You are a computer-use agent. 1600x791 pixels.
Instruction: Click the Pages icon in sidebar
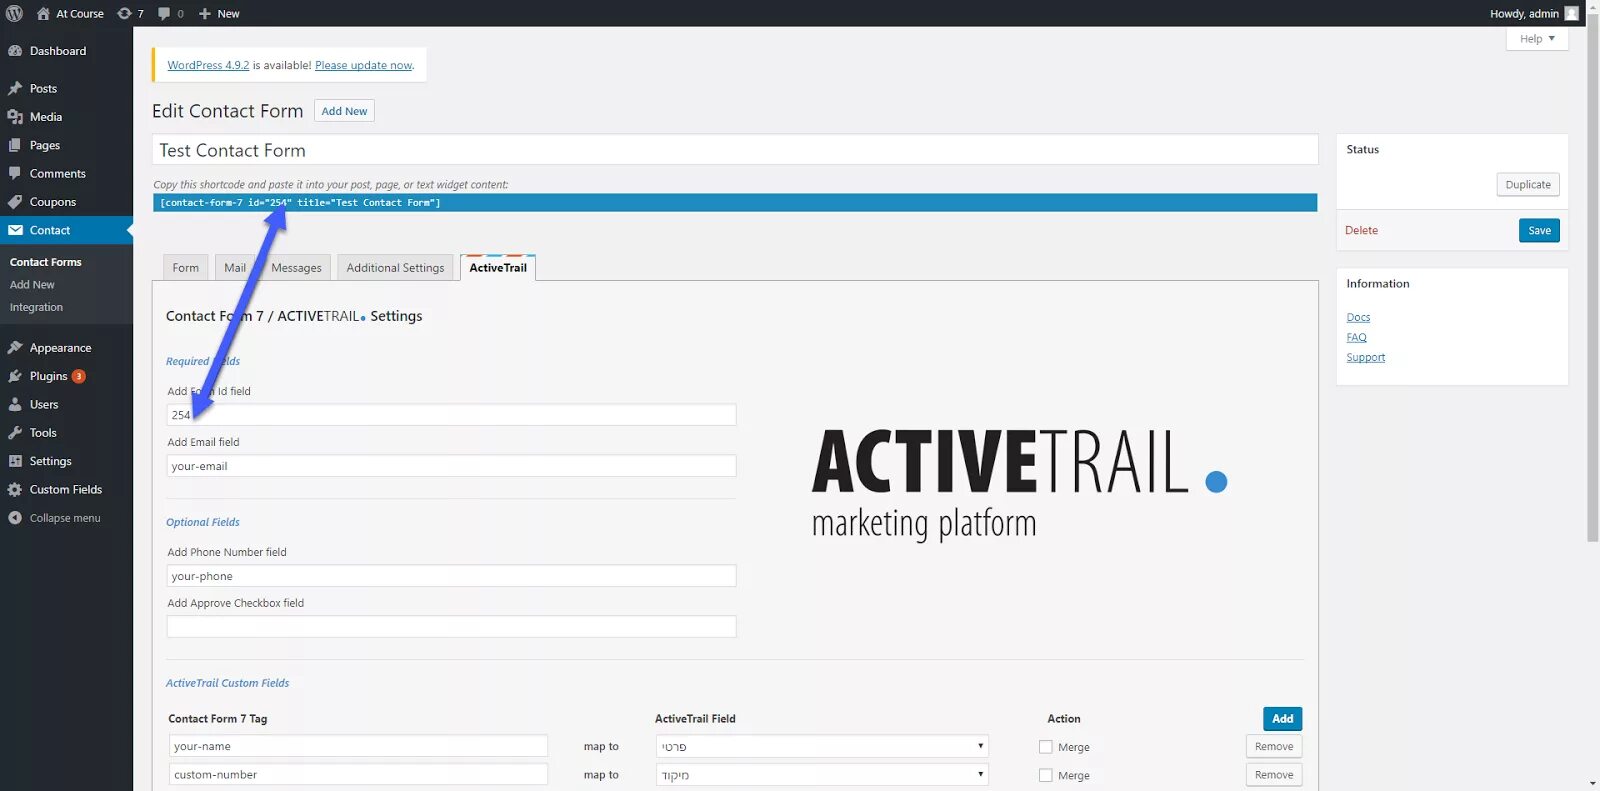(15, 145)
